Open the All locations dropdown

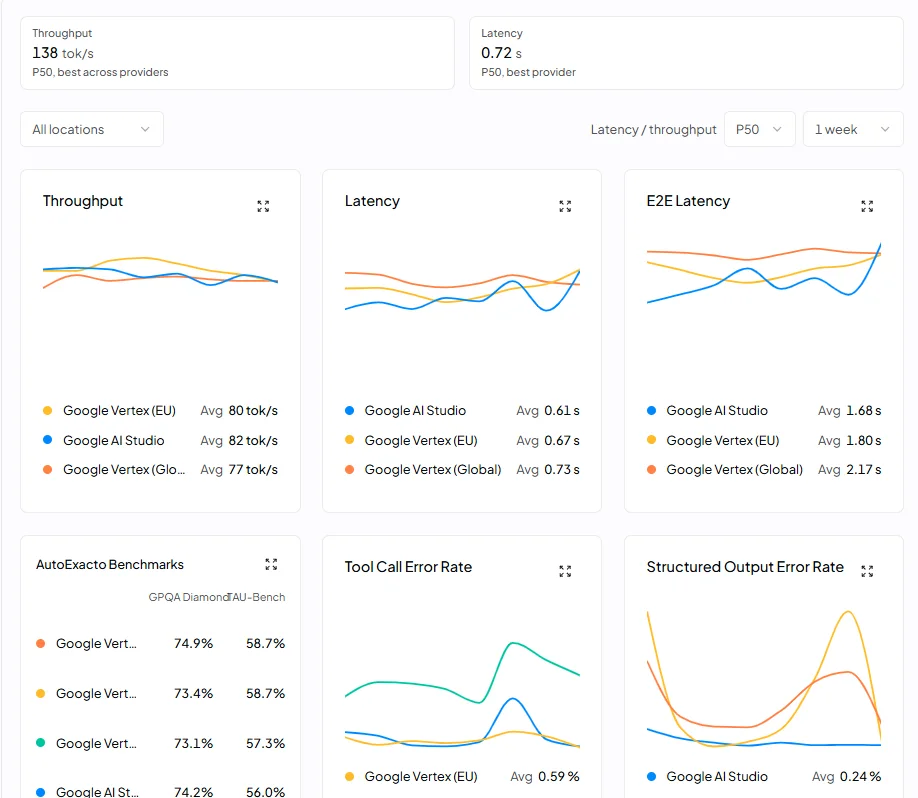(x=92, y=129)
